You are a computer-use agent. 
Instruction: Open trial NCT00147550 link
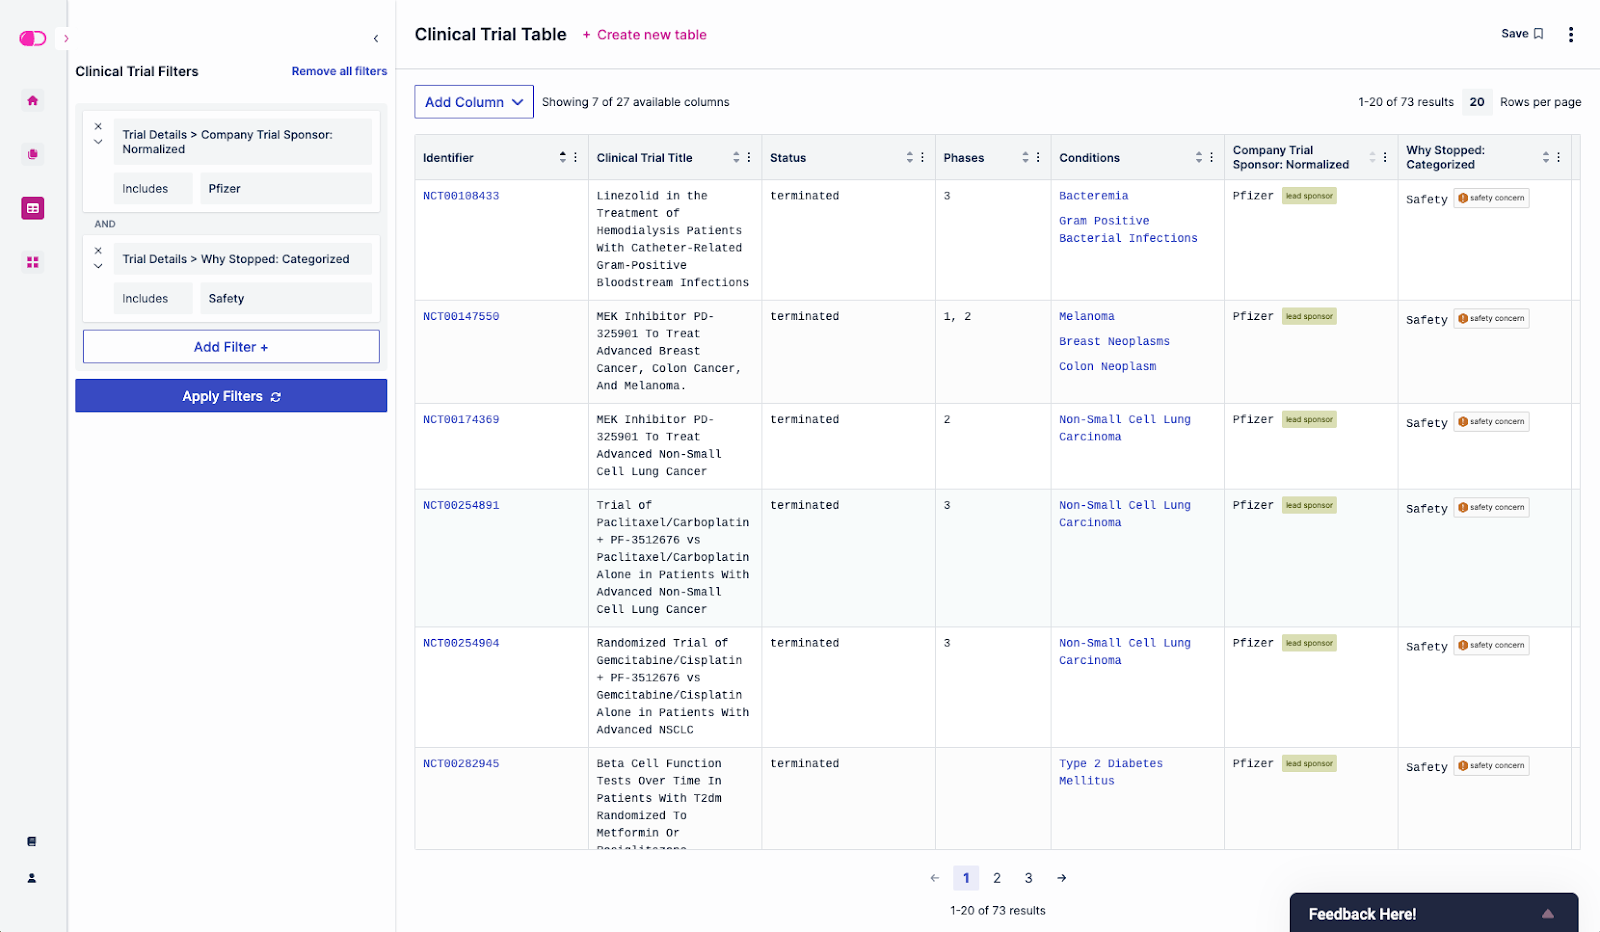(x=461, y=316)
